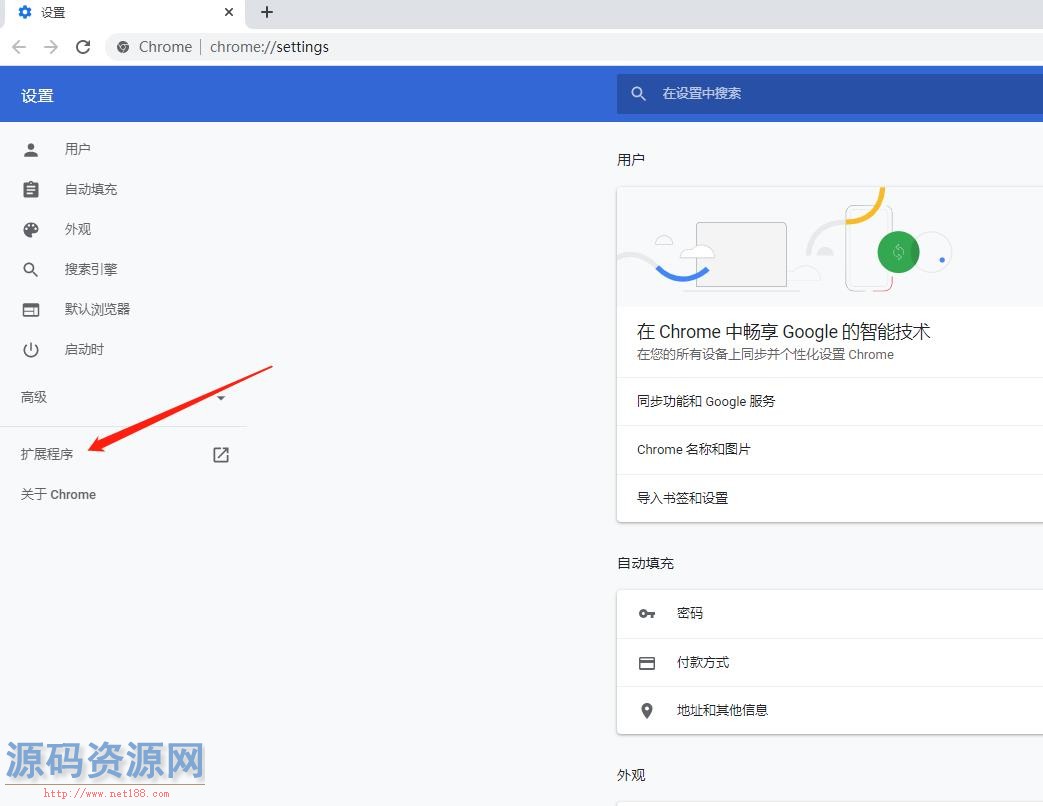Click the dropdown arrow next to 高级
Viewport: 1043px width, 806px height.
pos(221,398)
